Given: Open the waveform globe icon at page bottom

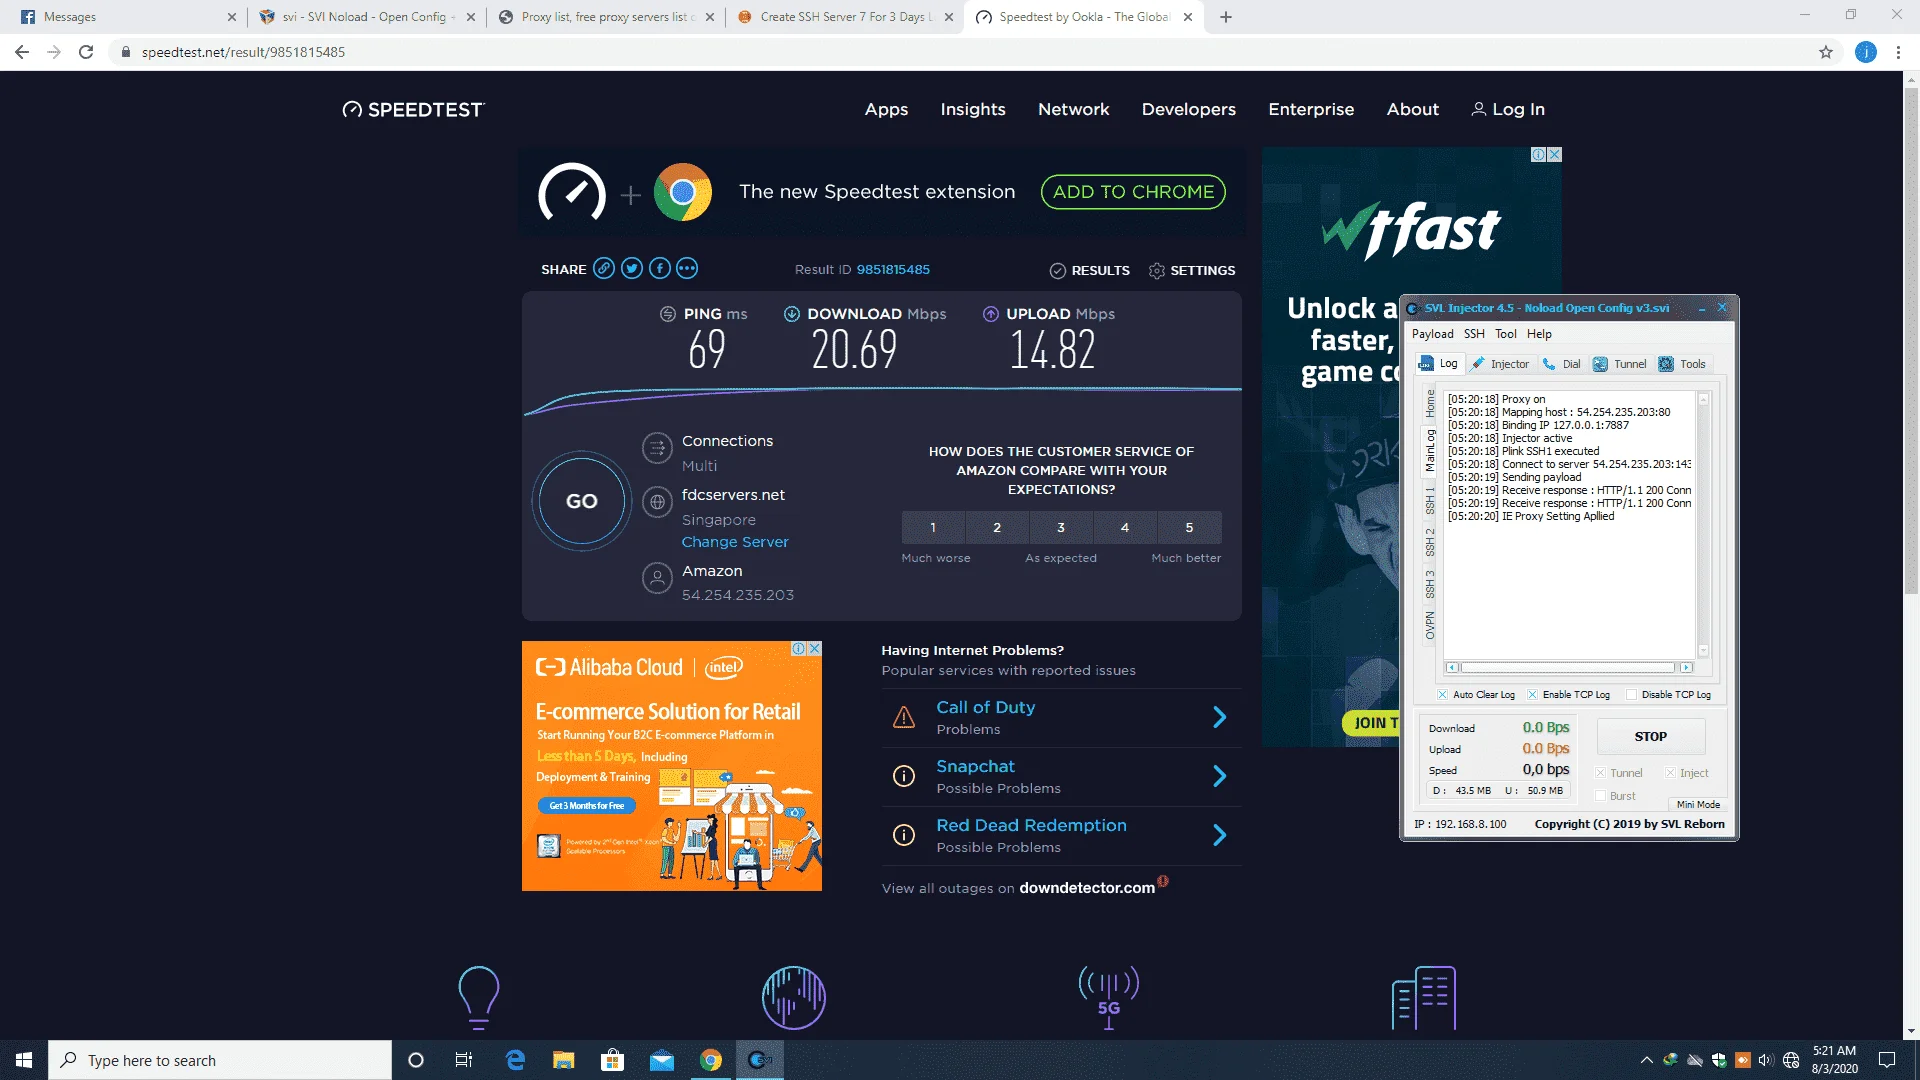Looking at the screenshot, I should coord(794,998).
